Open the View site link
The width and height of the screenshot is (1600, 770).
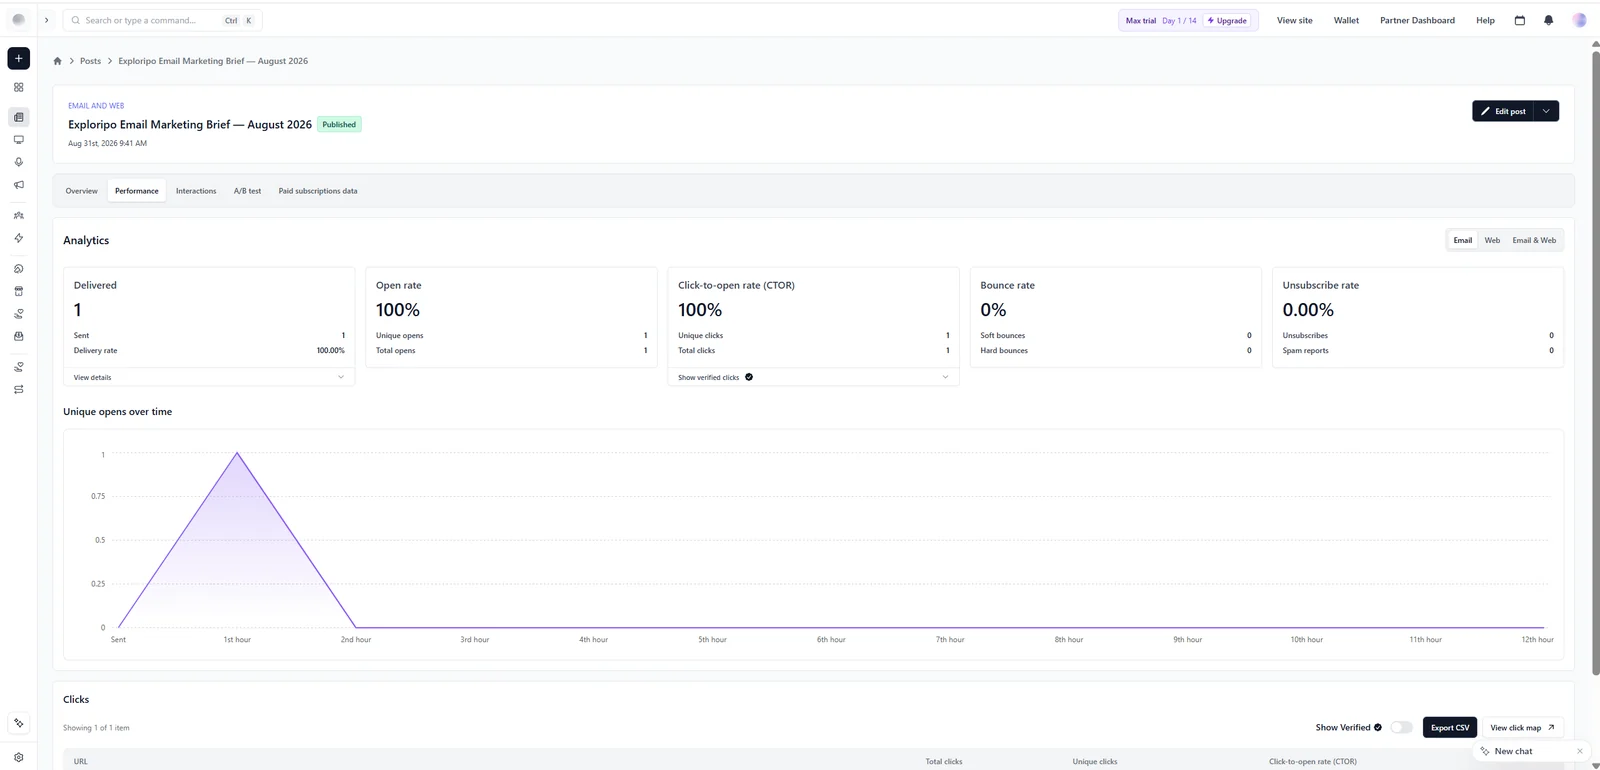1295,20
